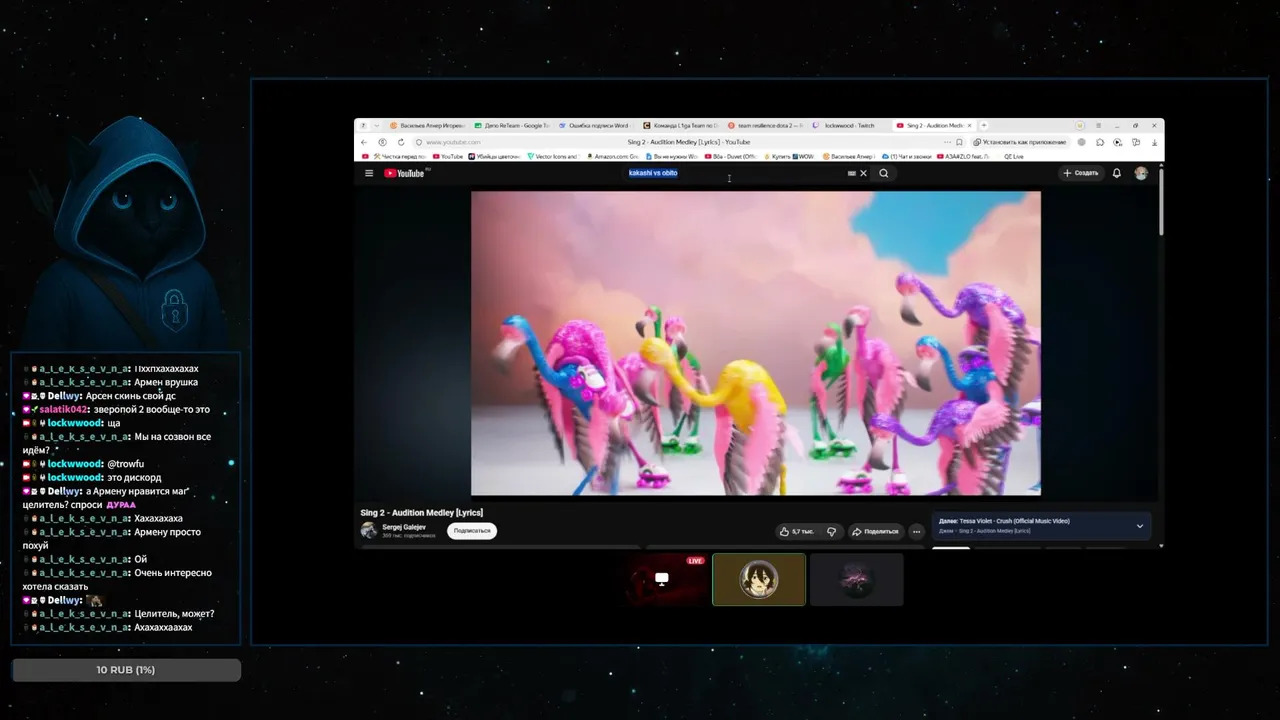This screenshot has height=720, width=1280.
Task: Open the YouTube hamburger guide menu
Action: [x=369, y=173]
